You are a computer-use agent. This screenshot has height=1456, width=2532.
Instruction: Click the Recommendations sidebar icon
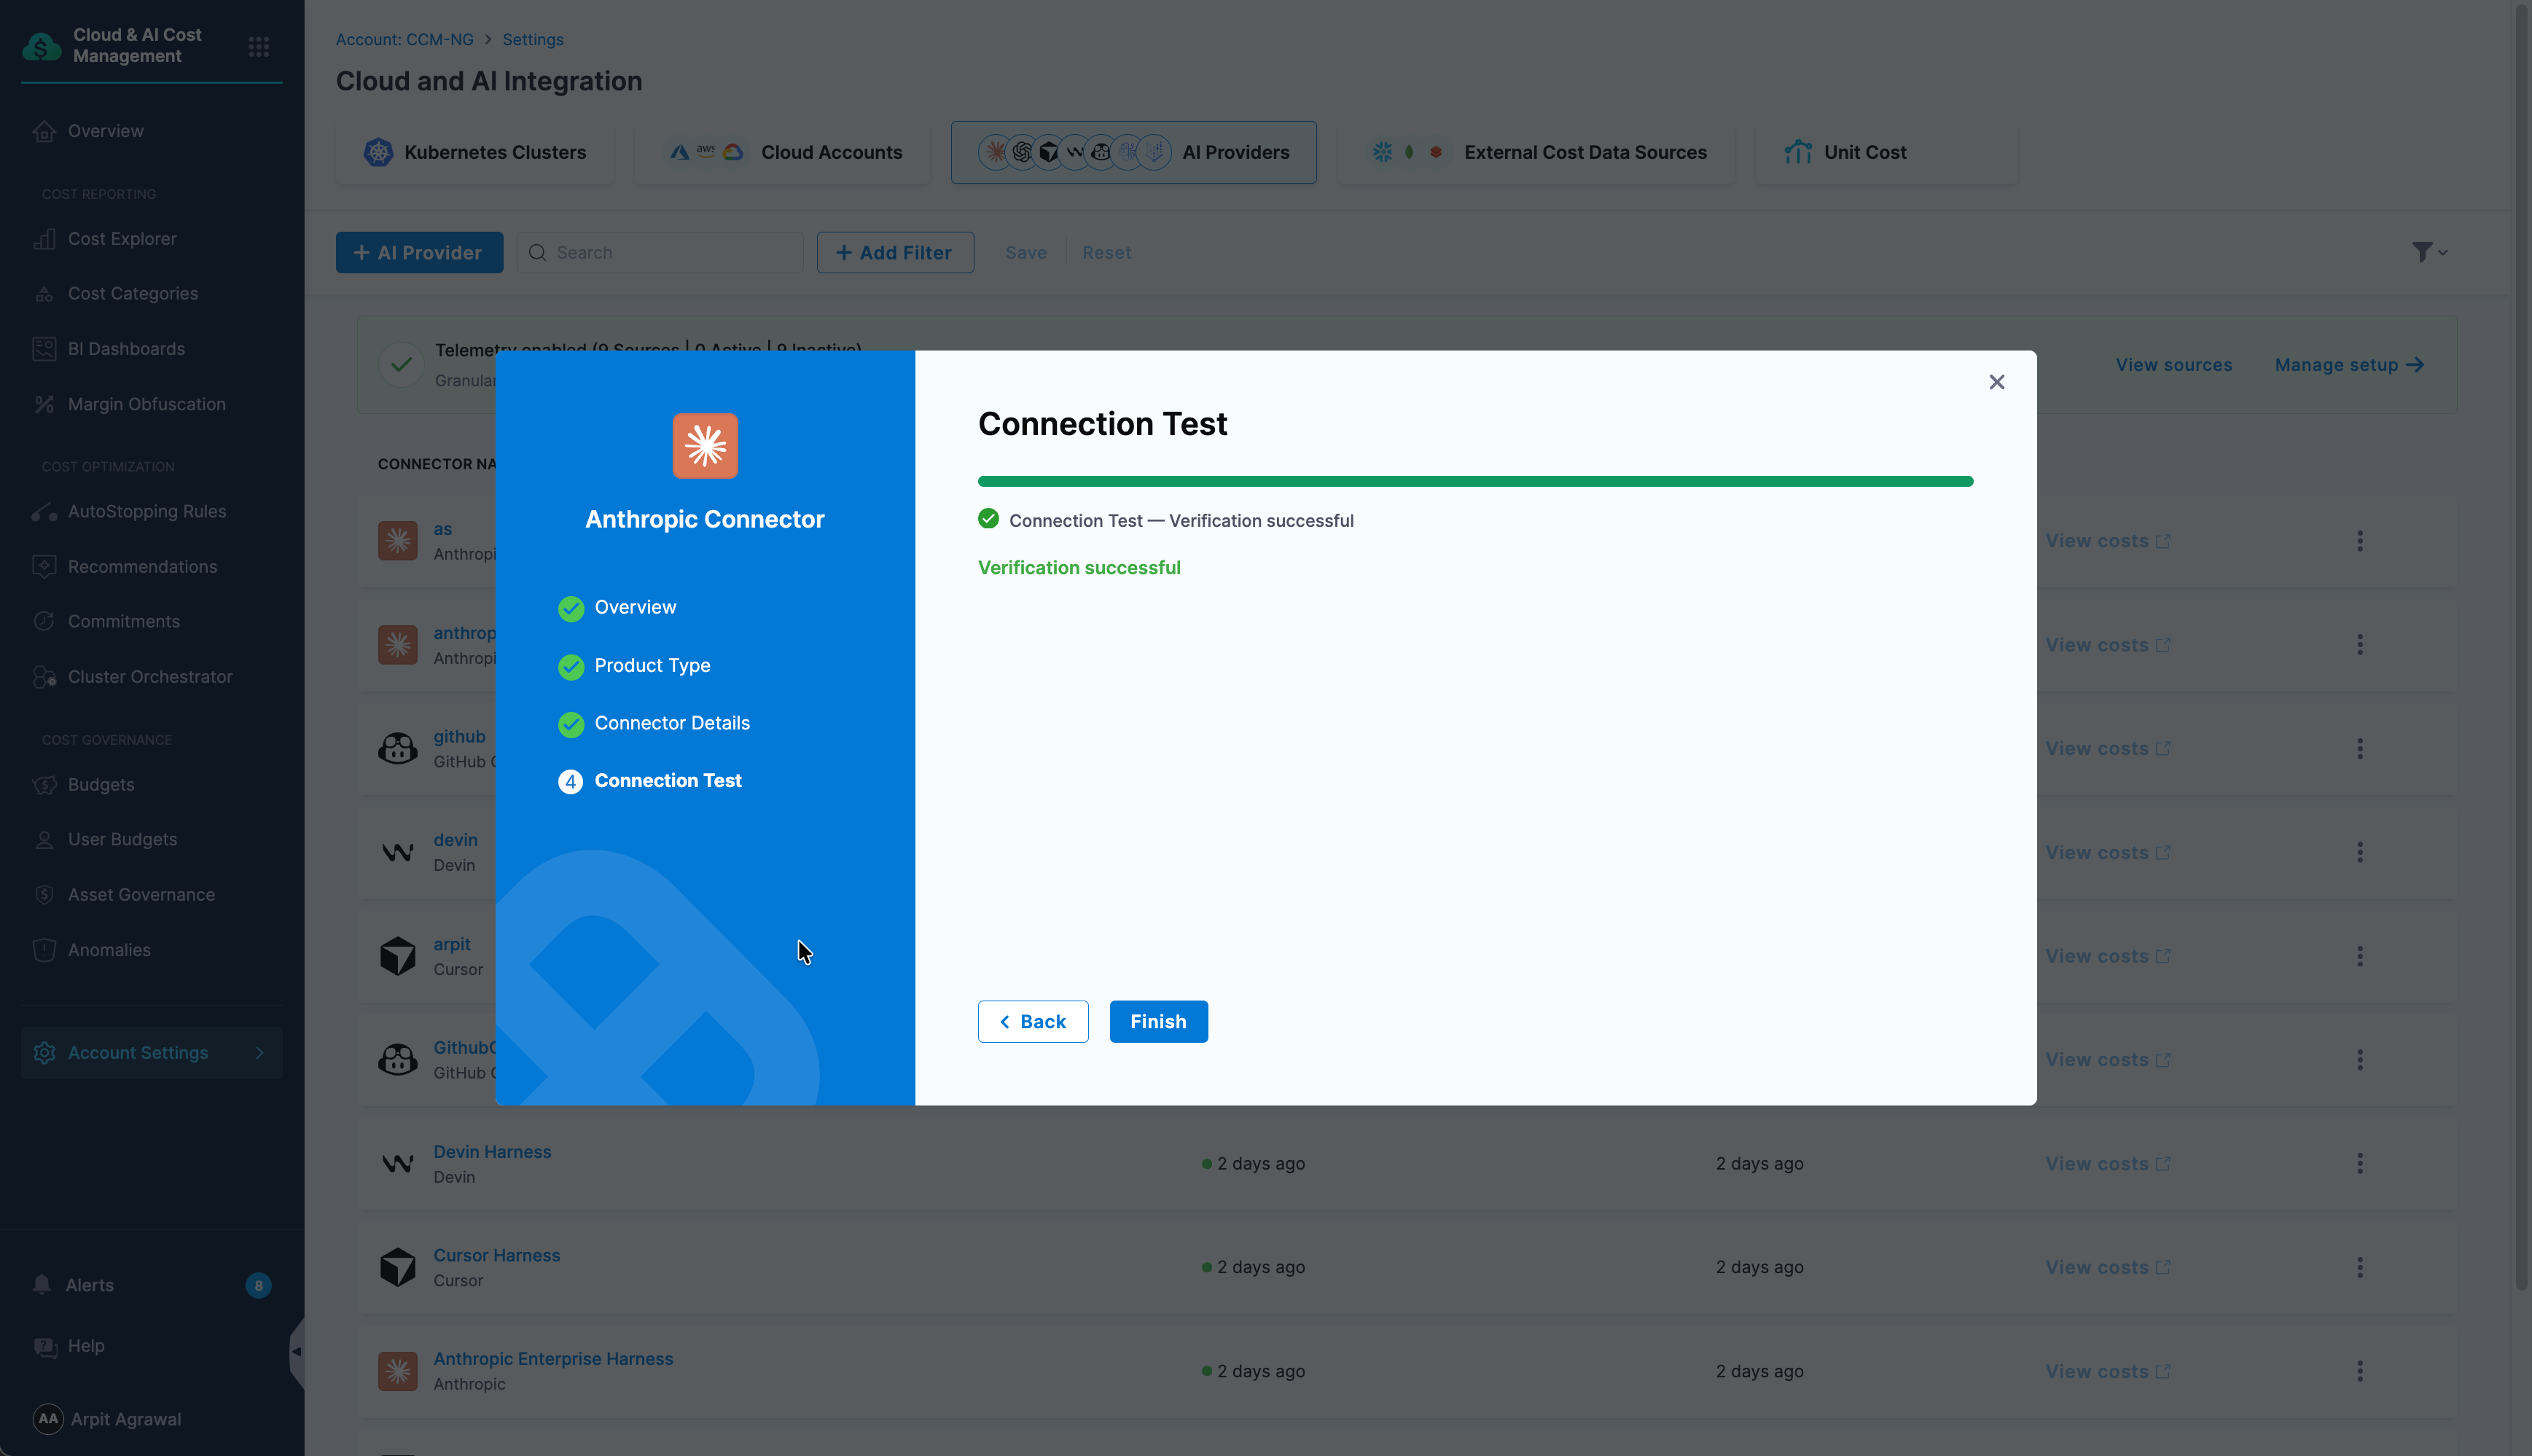[x=44, y=567]
